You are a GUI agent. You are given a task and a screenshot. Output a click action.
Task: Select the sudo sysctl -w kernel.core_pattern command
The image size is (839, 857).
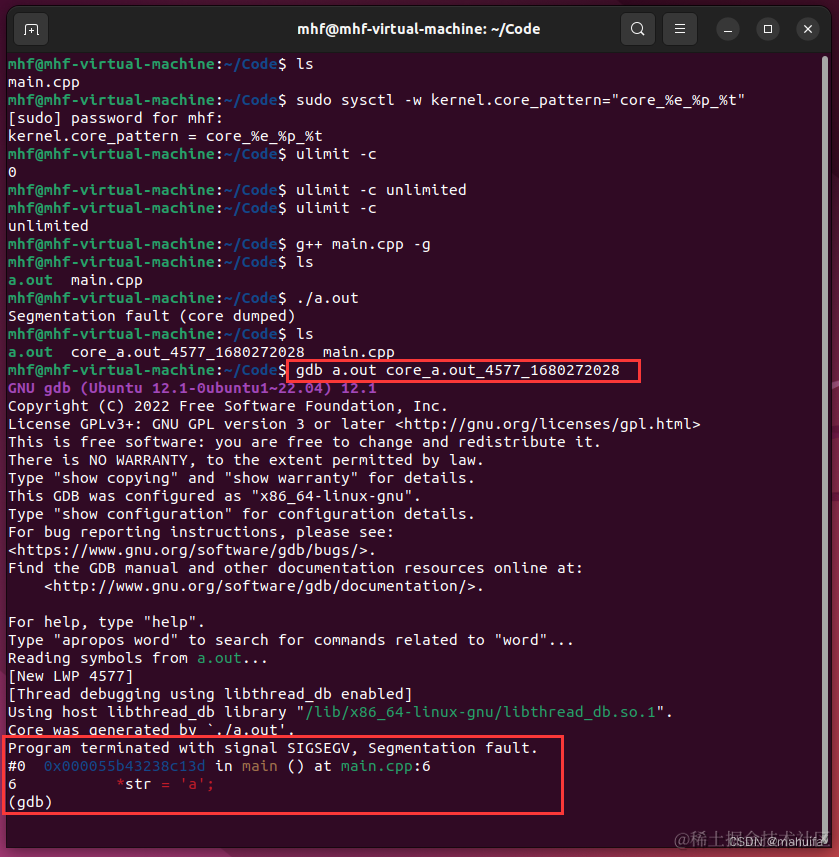(520, 101)
